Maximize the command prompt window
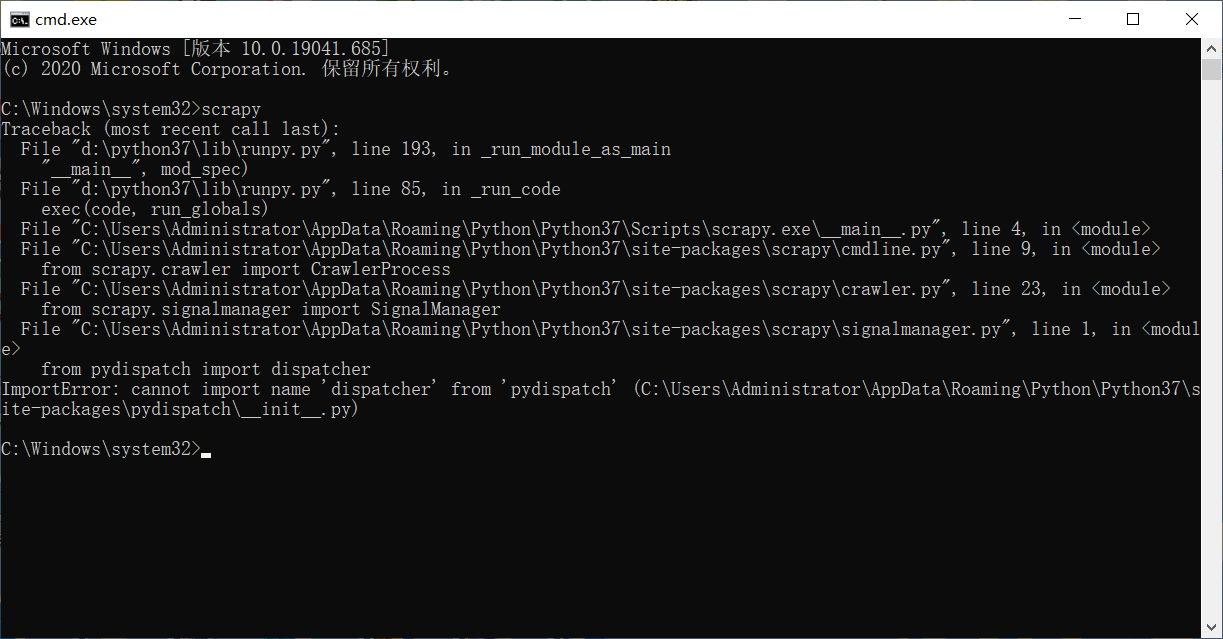 pos(1133,19)
